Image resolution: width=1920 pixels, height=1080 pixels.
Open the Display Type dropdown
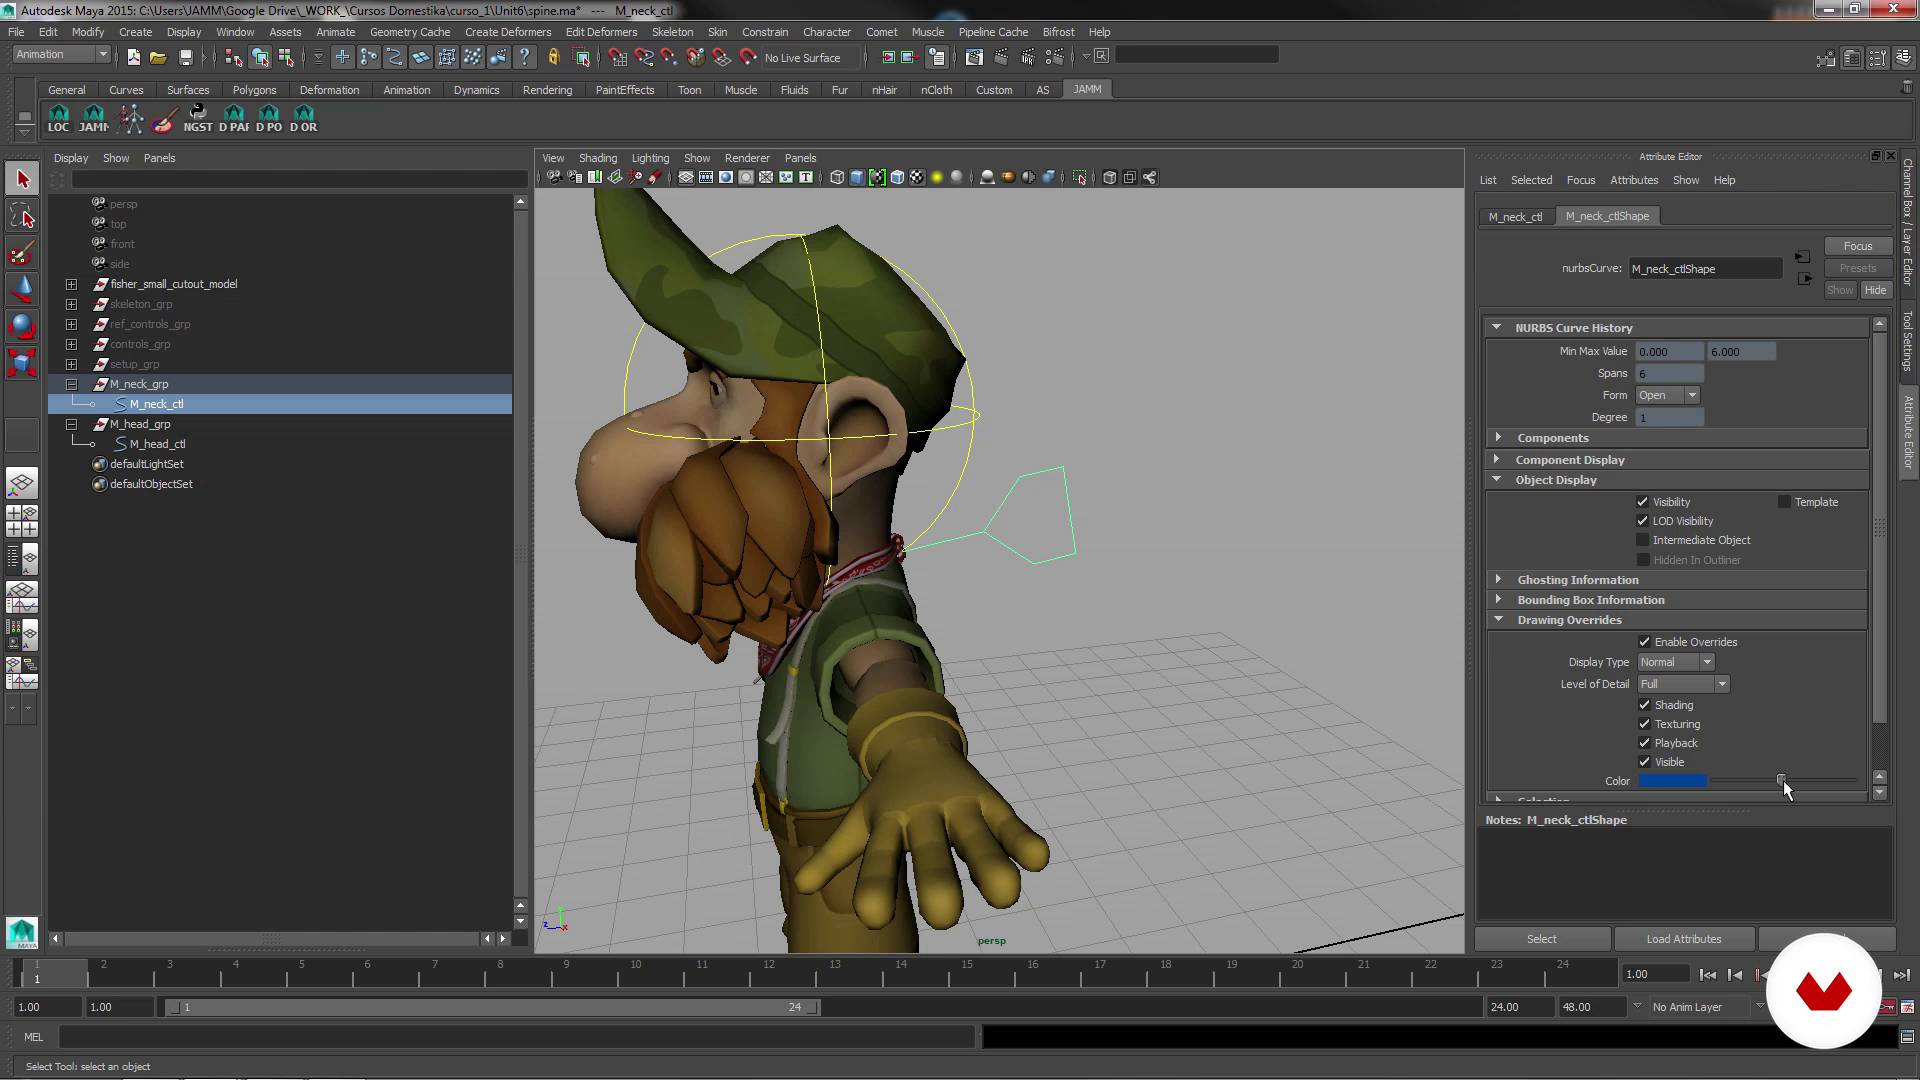tap(1676, 662)
